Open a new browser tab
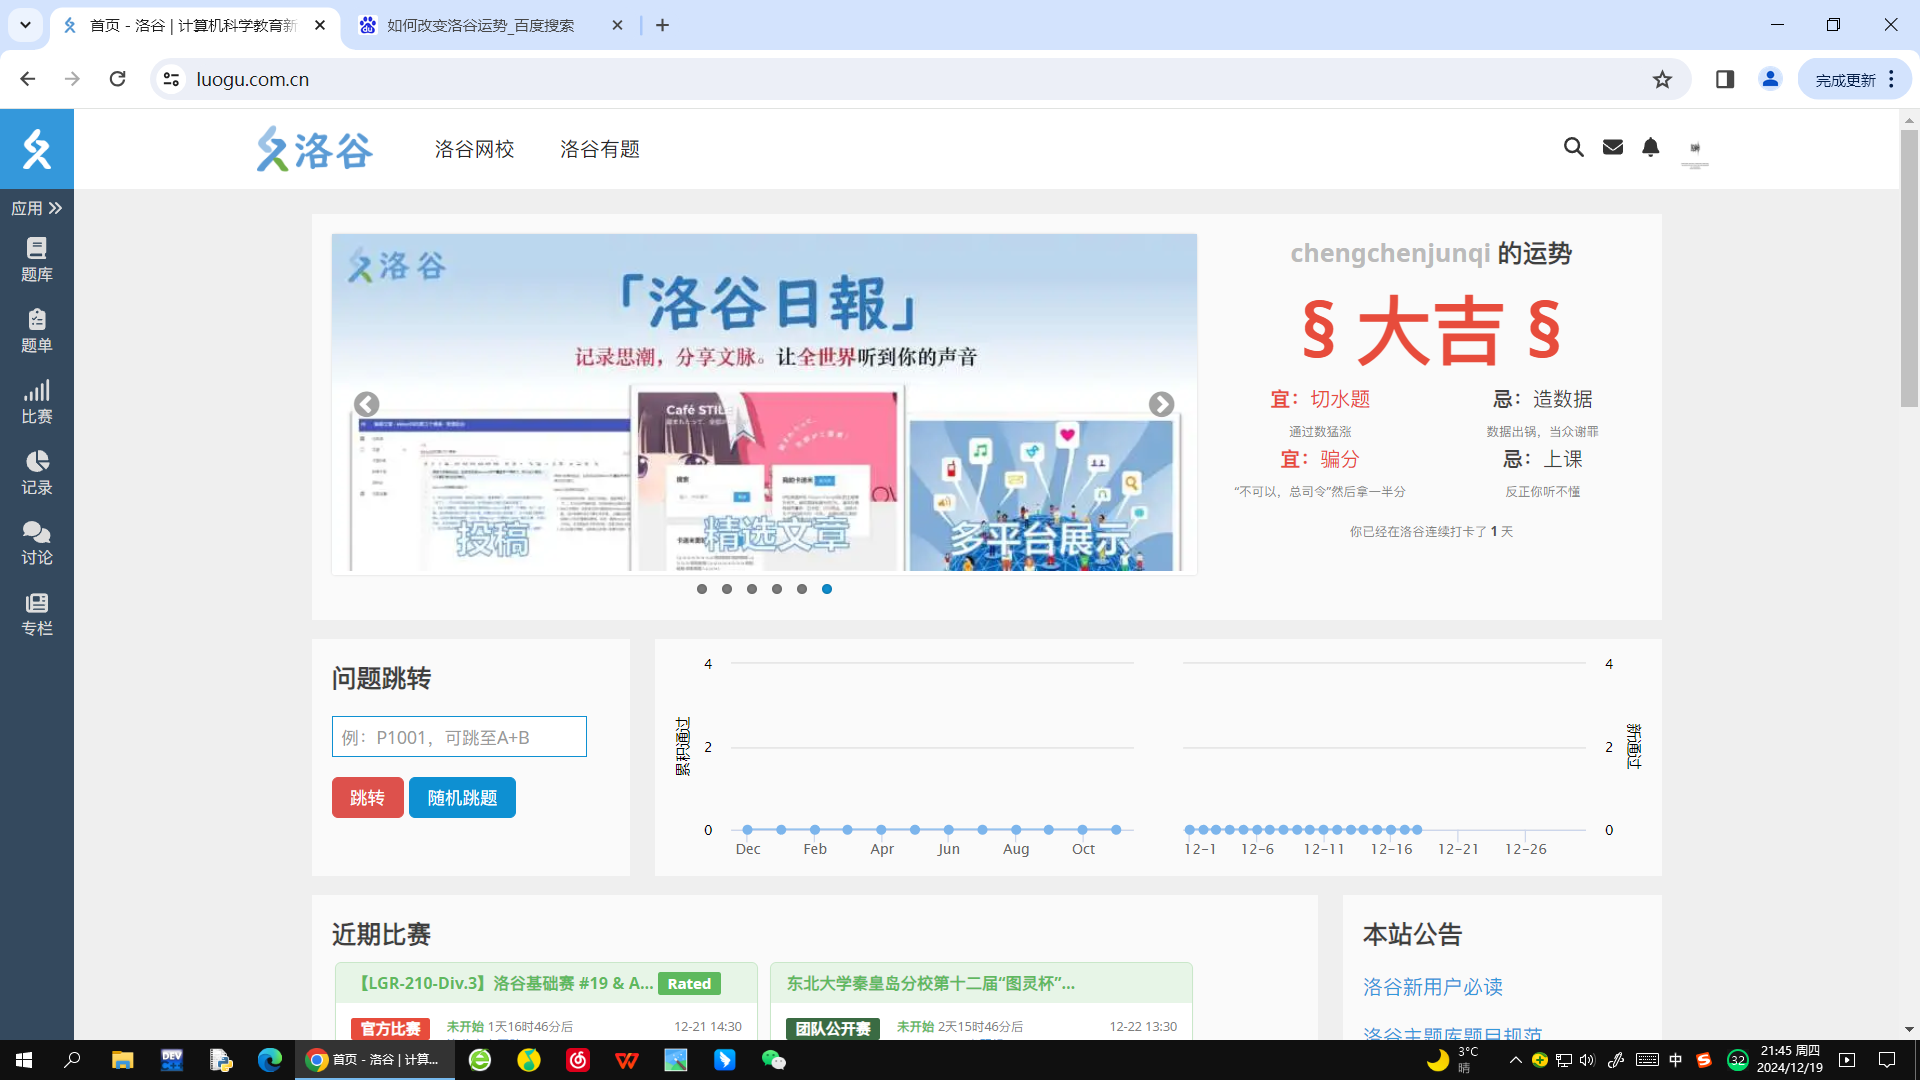 coord(662,25)
